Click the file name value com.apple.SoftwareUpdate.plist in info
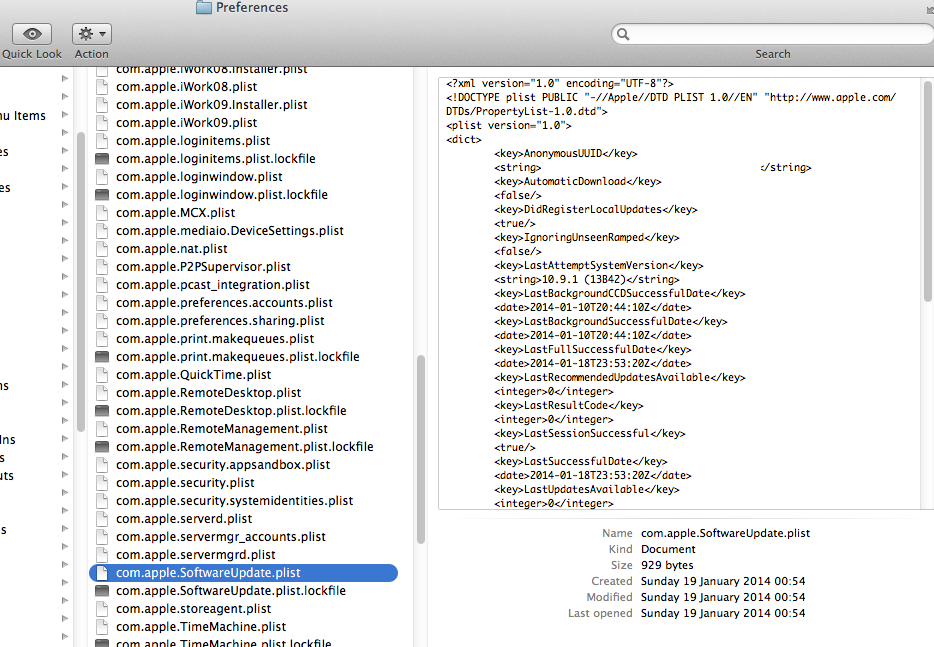The image size is (934, 647). coord(726,533)
